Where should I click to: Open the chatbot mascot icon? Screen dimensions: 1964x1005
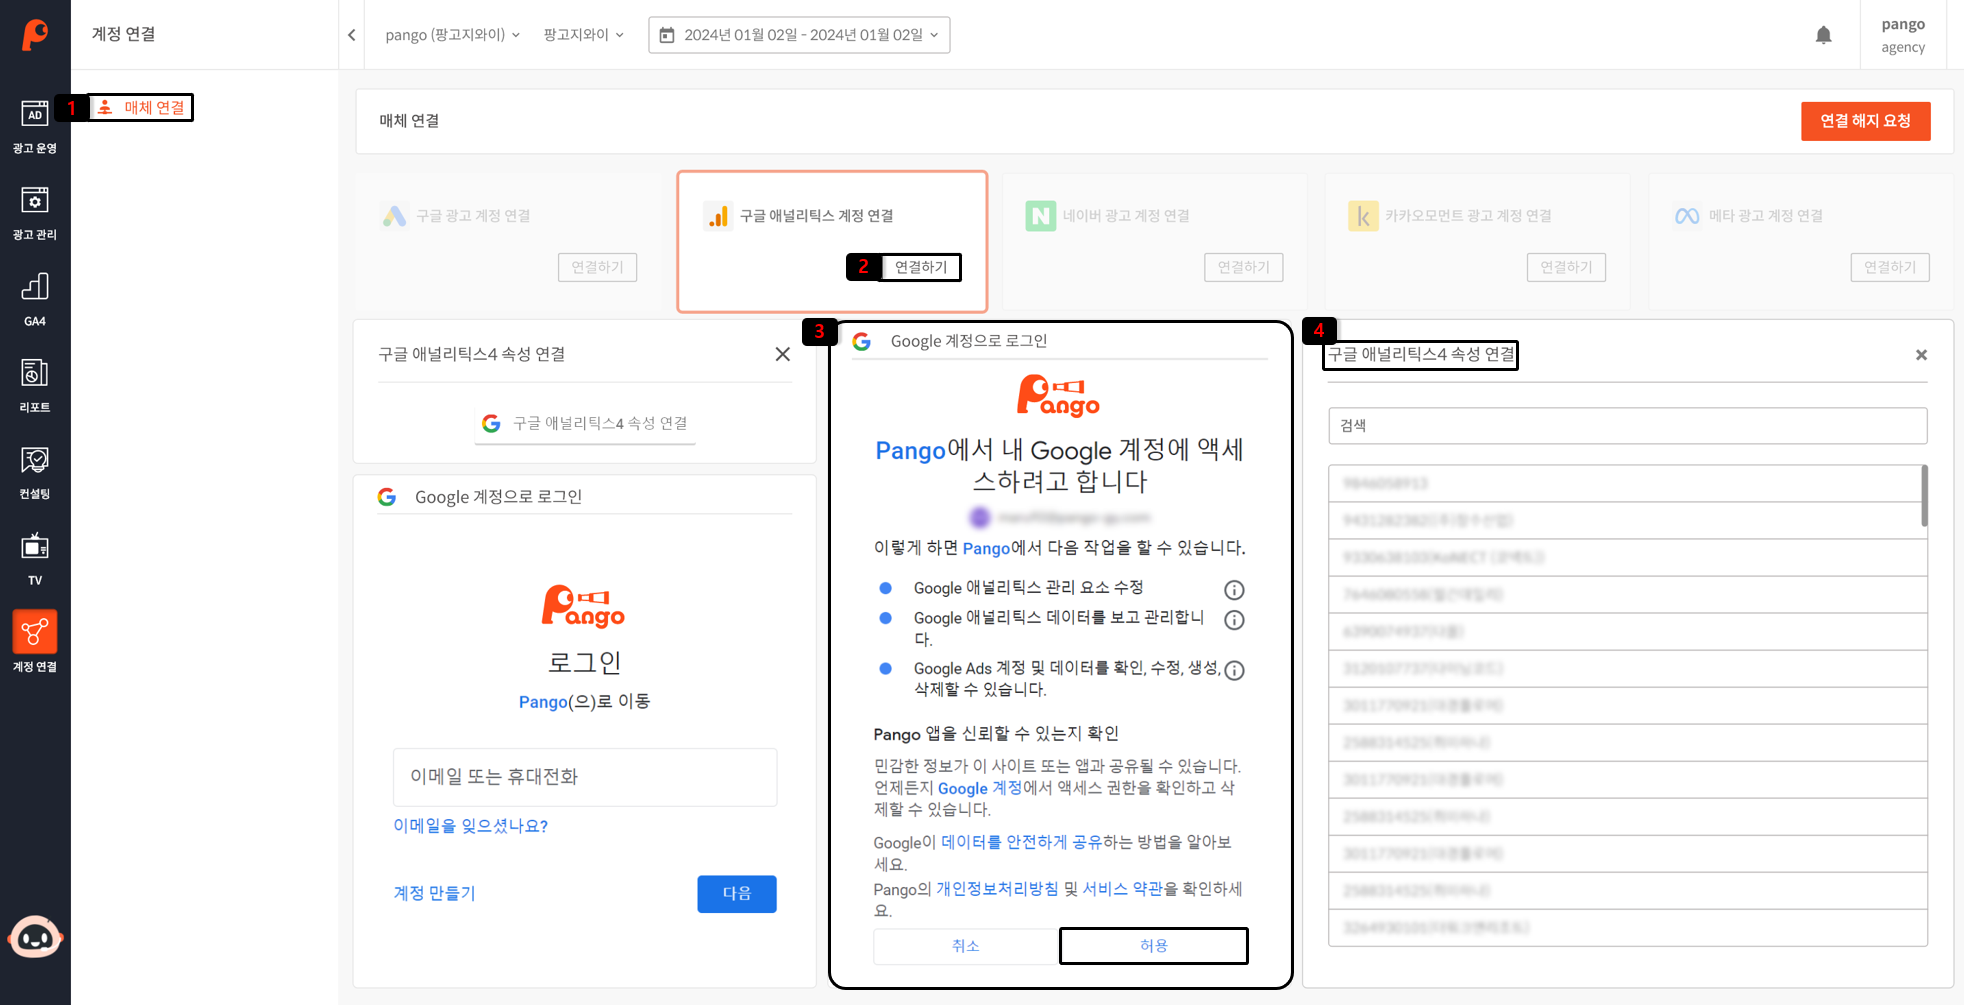35,938
